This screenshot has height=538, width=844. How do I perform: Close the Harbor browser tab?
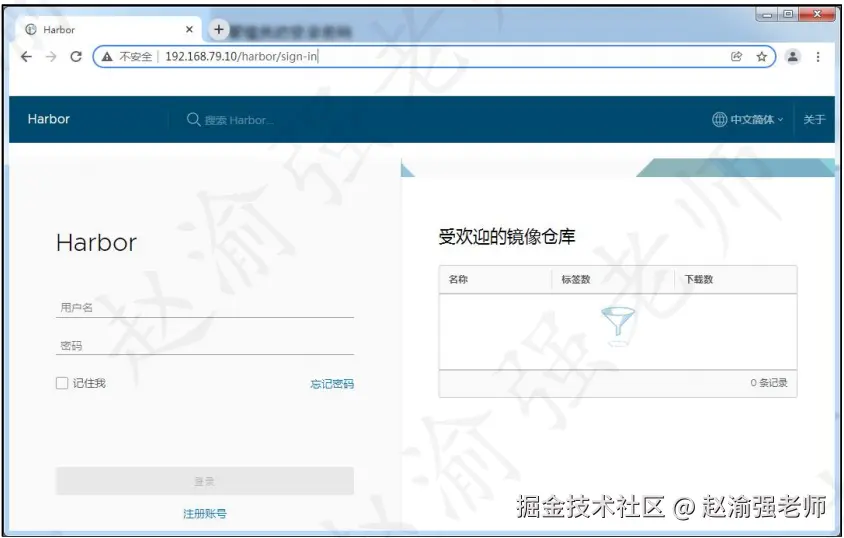pyautogui.click(x=189, y=30)
